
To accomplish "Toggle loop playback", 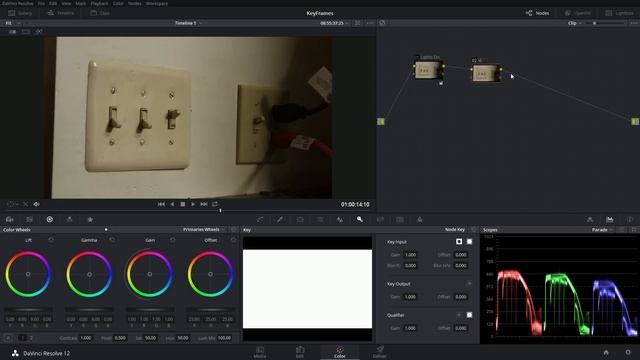I will pyautogui.click(x=215, y=204).
